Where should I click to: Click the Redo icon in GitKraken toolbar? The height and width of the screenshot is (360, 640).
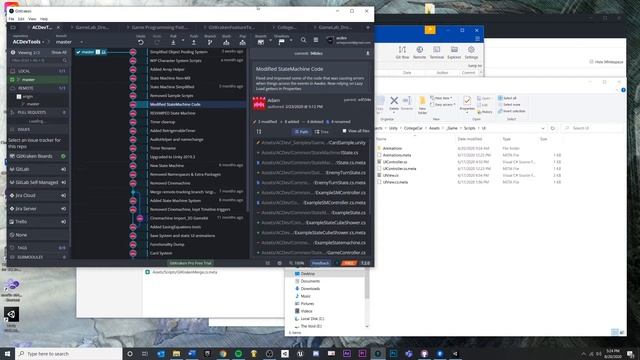pos(157,42)
